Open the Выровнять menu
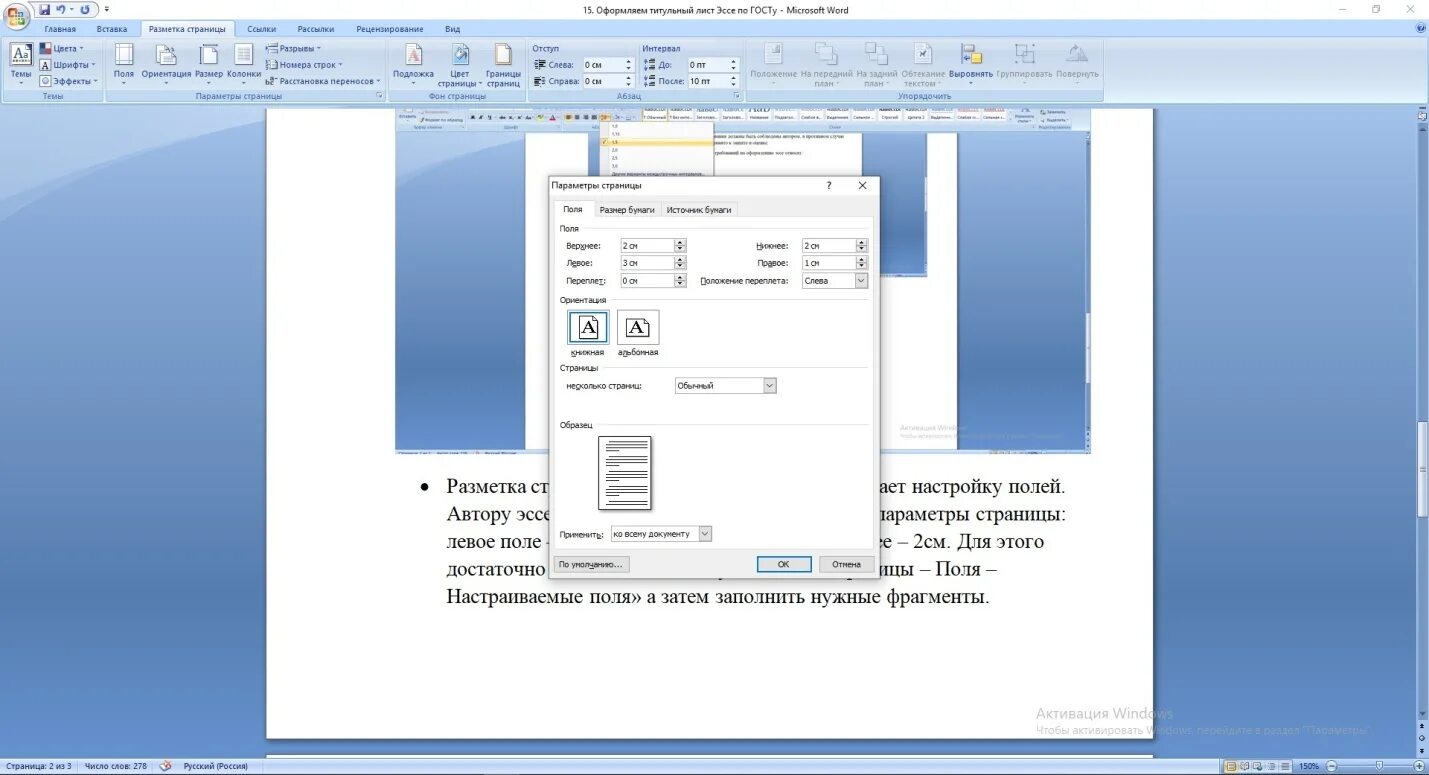The height and width of the screenshot is (775, 1429). coord(971,64)
